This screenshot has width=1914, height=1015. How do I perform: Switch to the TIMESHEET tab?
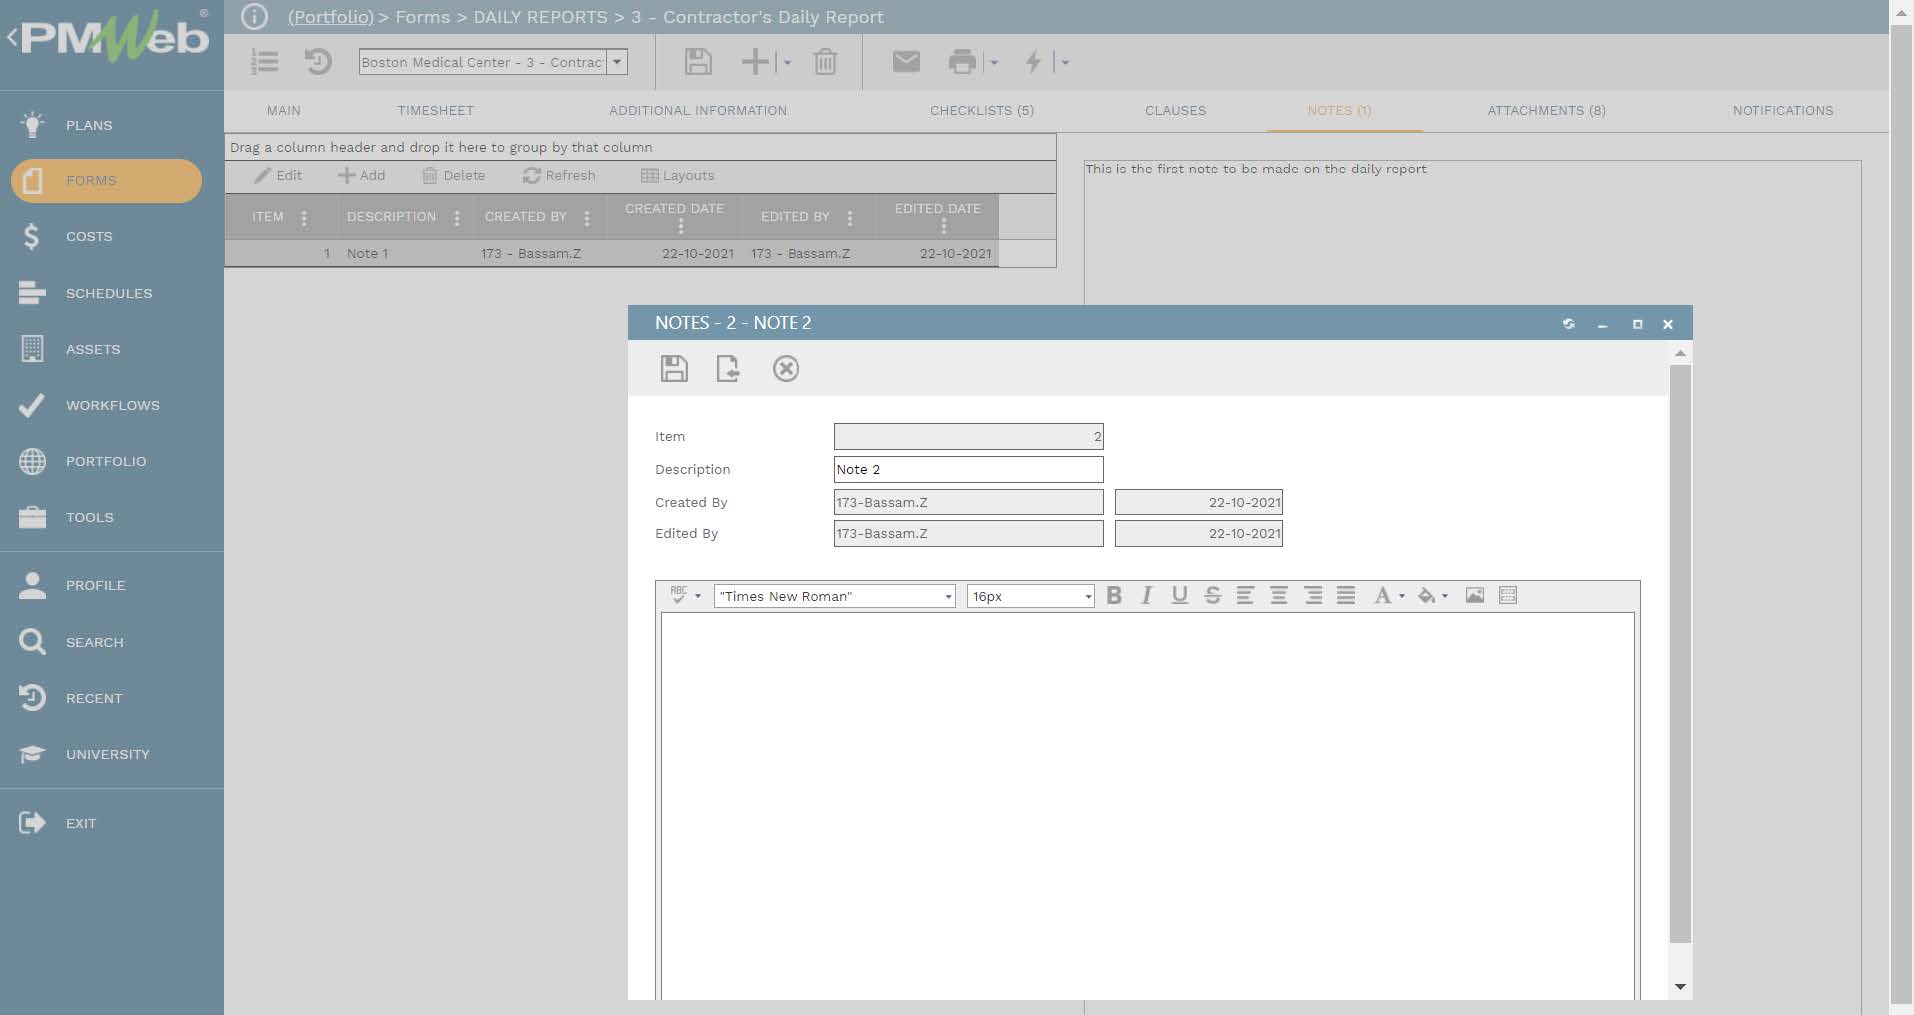click(435, 110)
